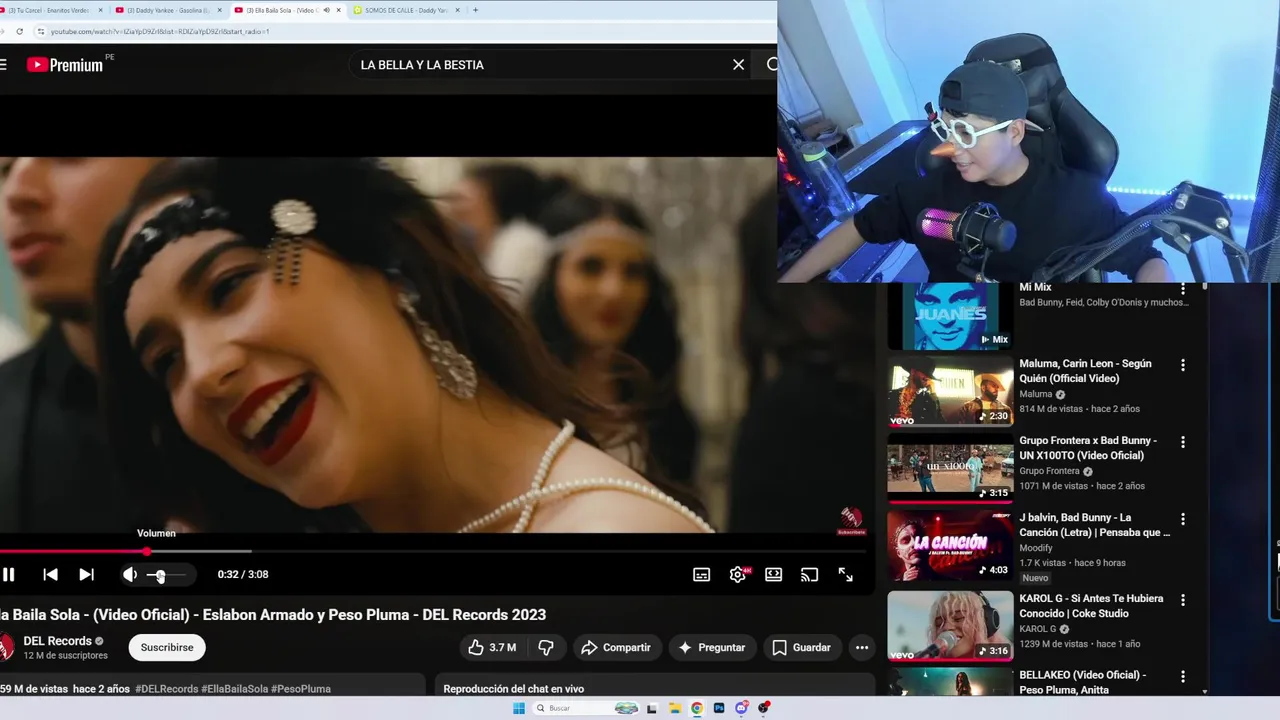Open a new browser tab

475,10
